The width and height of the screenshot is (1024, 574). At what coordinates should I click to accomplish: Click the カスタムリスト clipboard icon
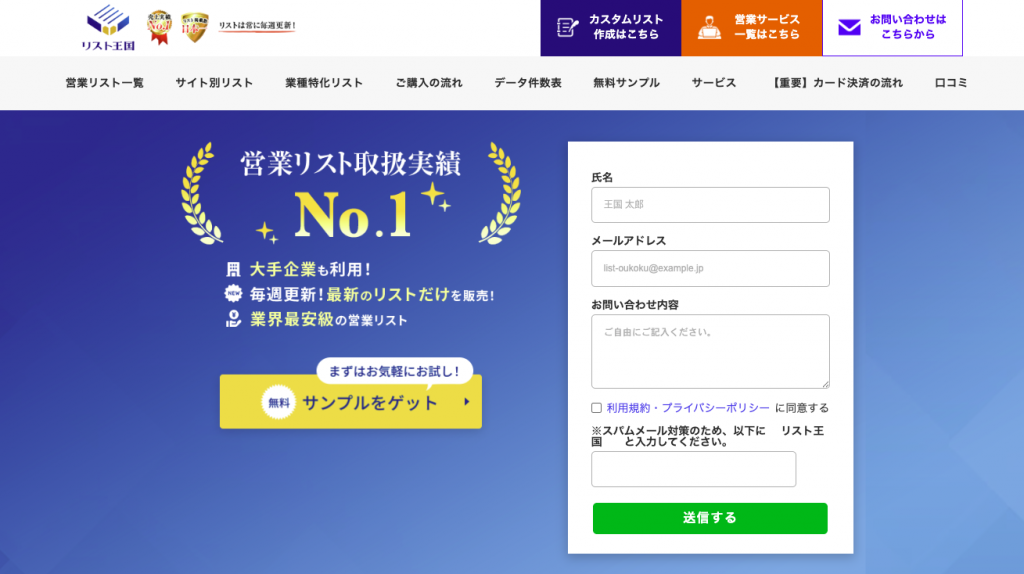[x=567, y=27]
